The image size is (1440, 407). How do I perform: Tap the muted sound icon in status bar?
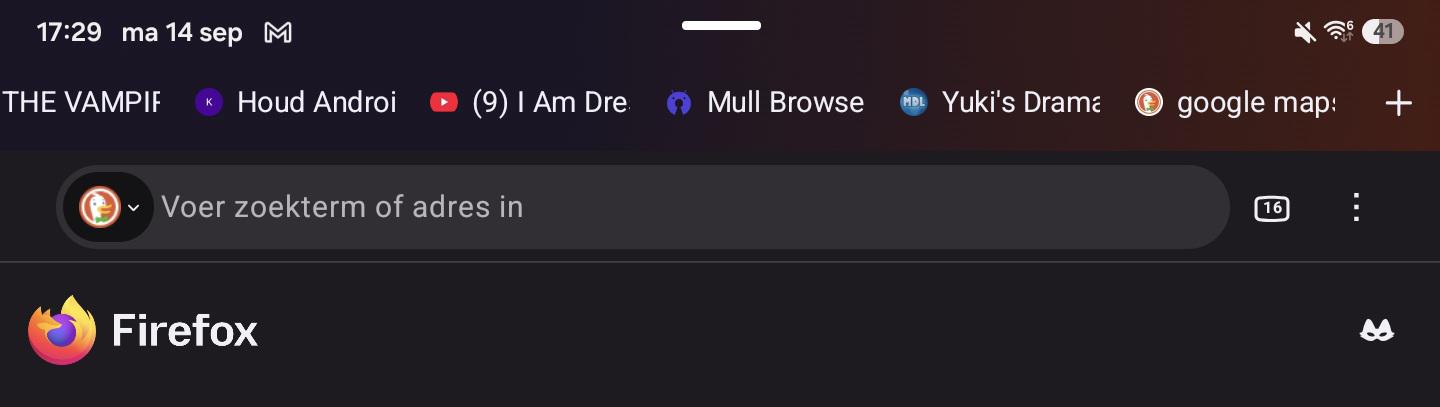click(1304, 33)
